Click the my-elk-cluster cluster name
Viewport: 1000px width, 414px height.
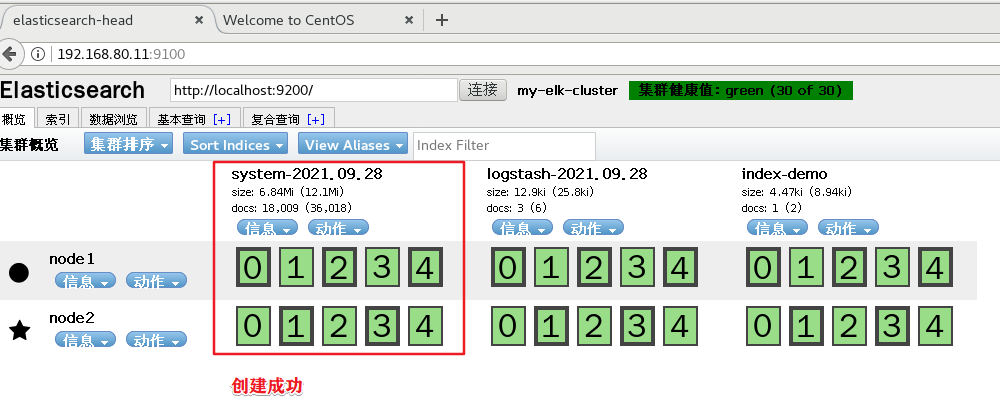click(x=567, y=91)
